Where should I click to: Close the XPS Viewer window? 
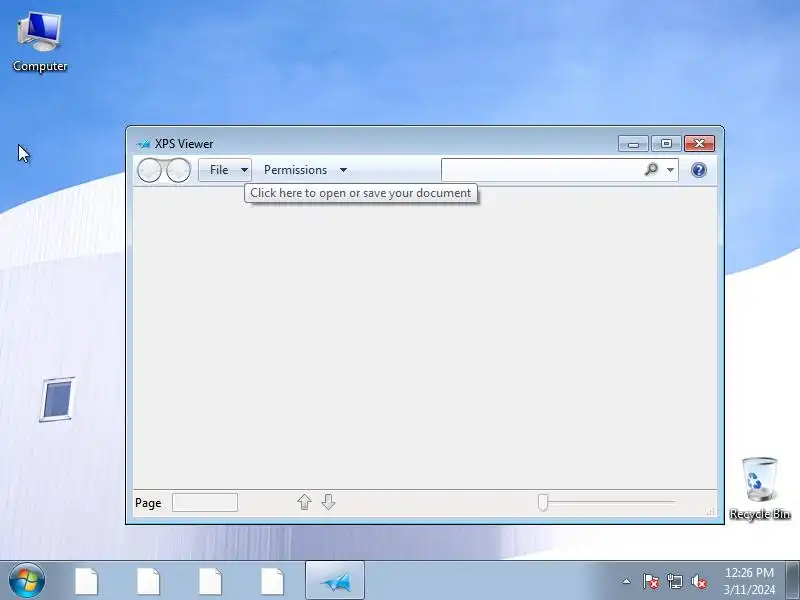tap(699, 144)
